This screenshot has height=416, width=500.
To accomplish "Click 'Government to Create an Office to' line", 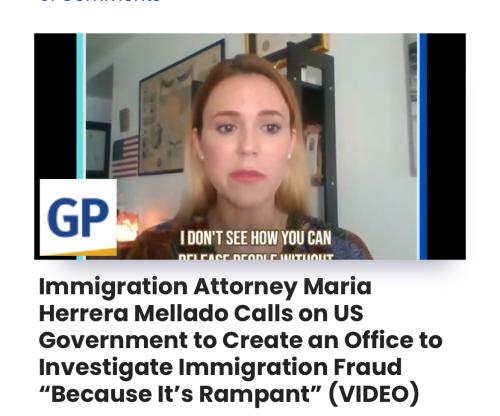I will pyautogui.click(x=241, y=340).
